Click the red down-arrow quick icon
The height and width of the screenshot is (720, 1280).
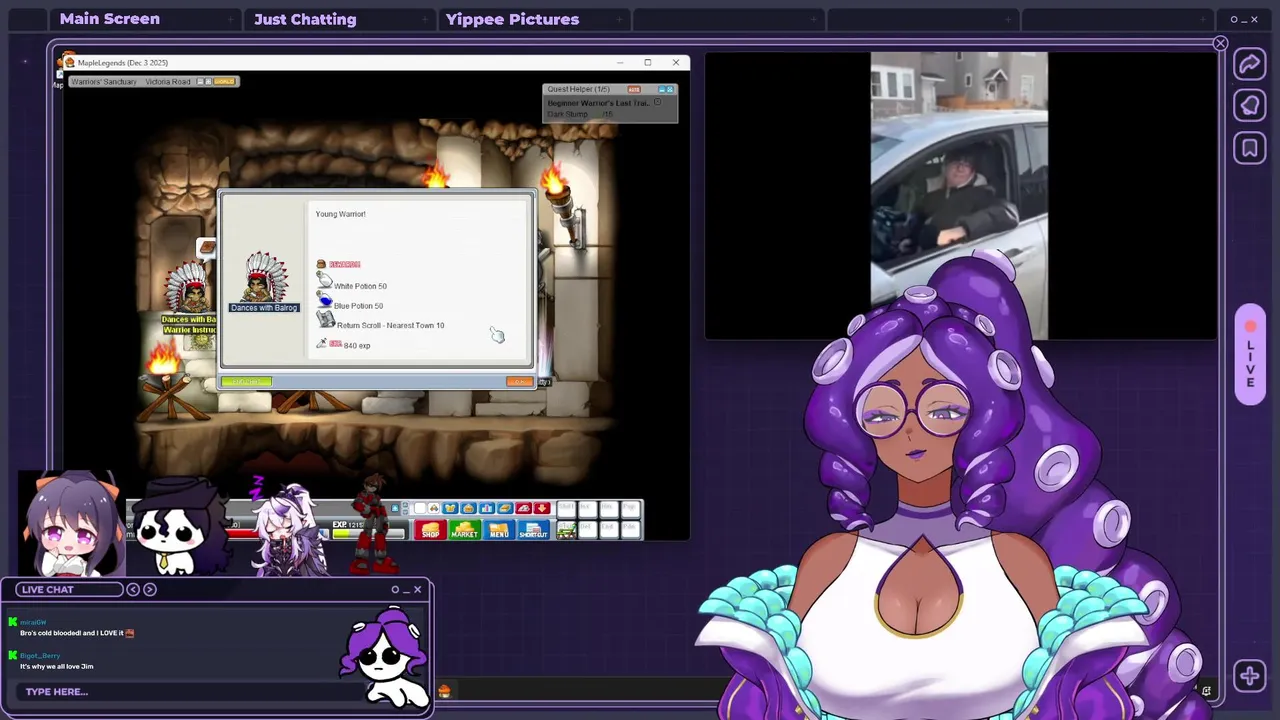click(x=542, y=508)
